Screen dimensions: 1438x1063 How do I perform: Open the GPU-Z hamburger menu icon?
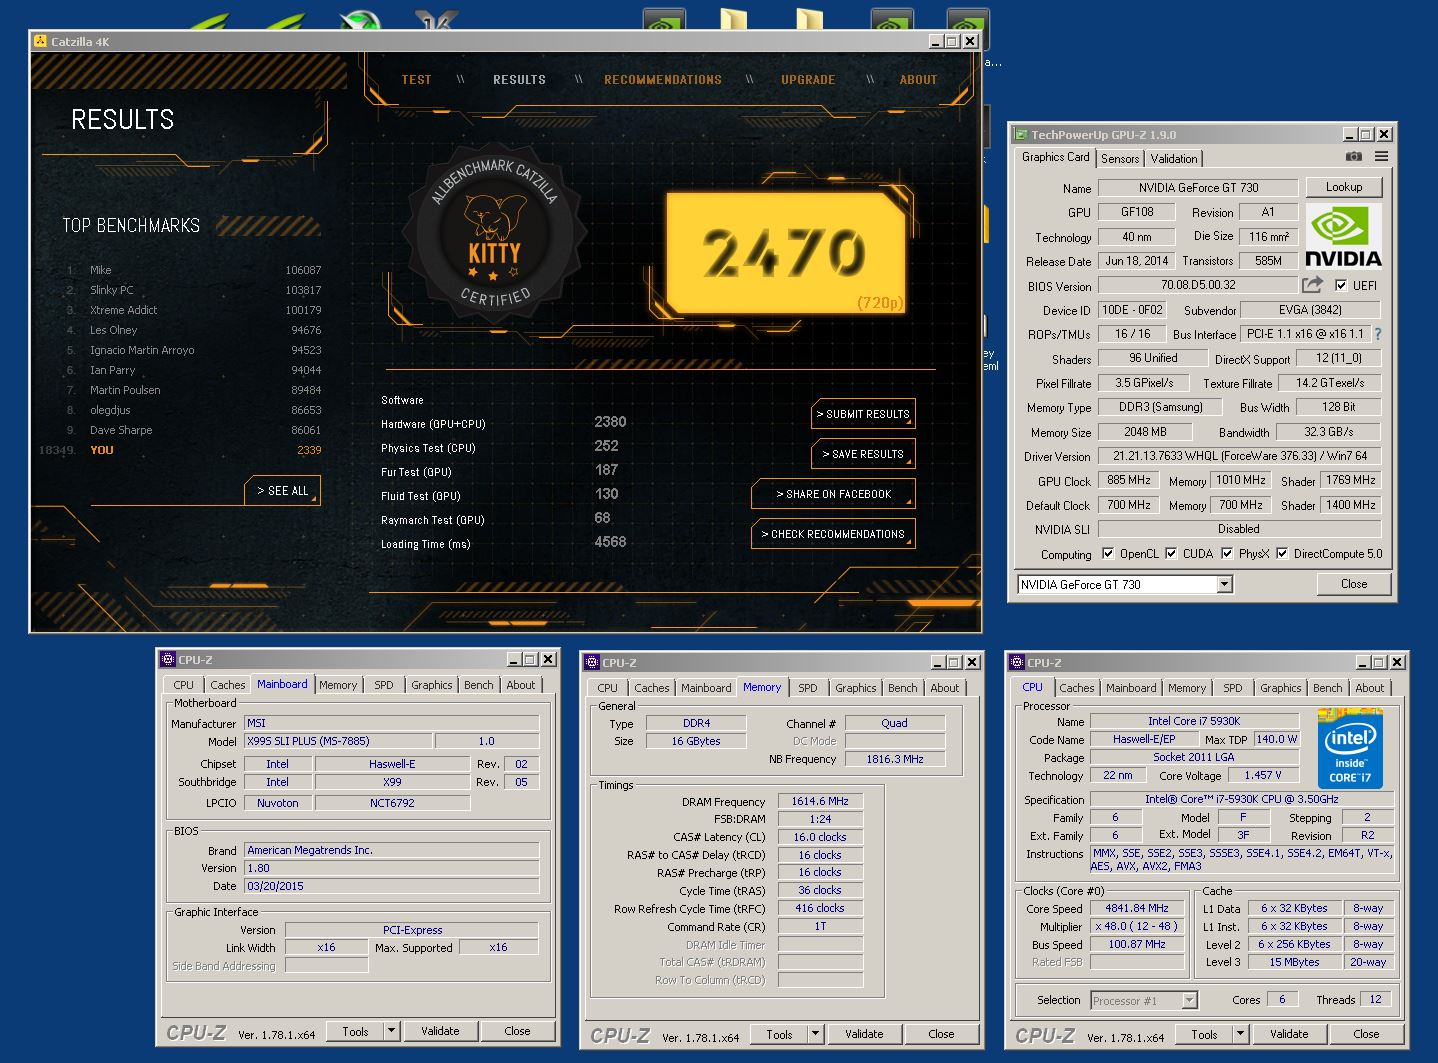pyautogui.click(x=1381, y=156)
